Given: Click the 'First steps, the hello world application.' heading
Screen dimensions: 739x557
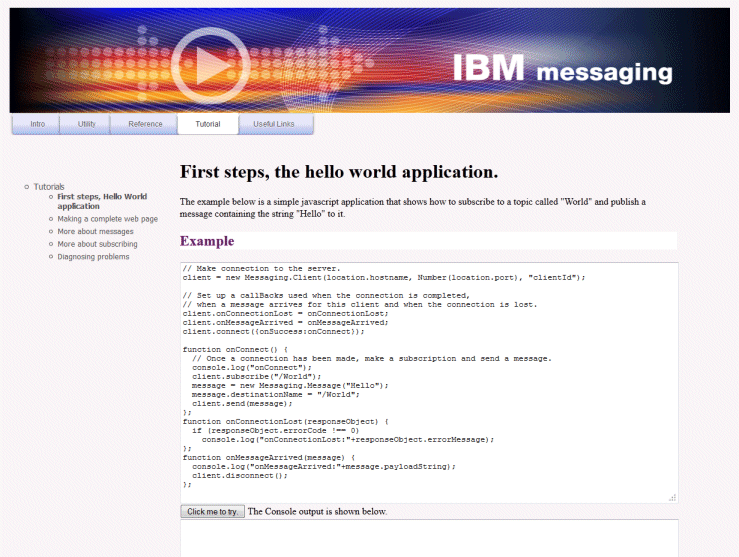Looking at the screenshot, I should point(338,171).
